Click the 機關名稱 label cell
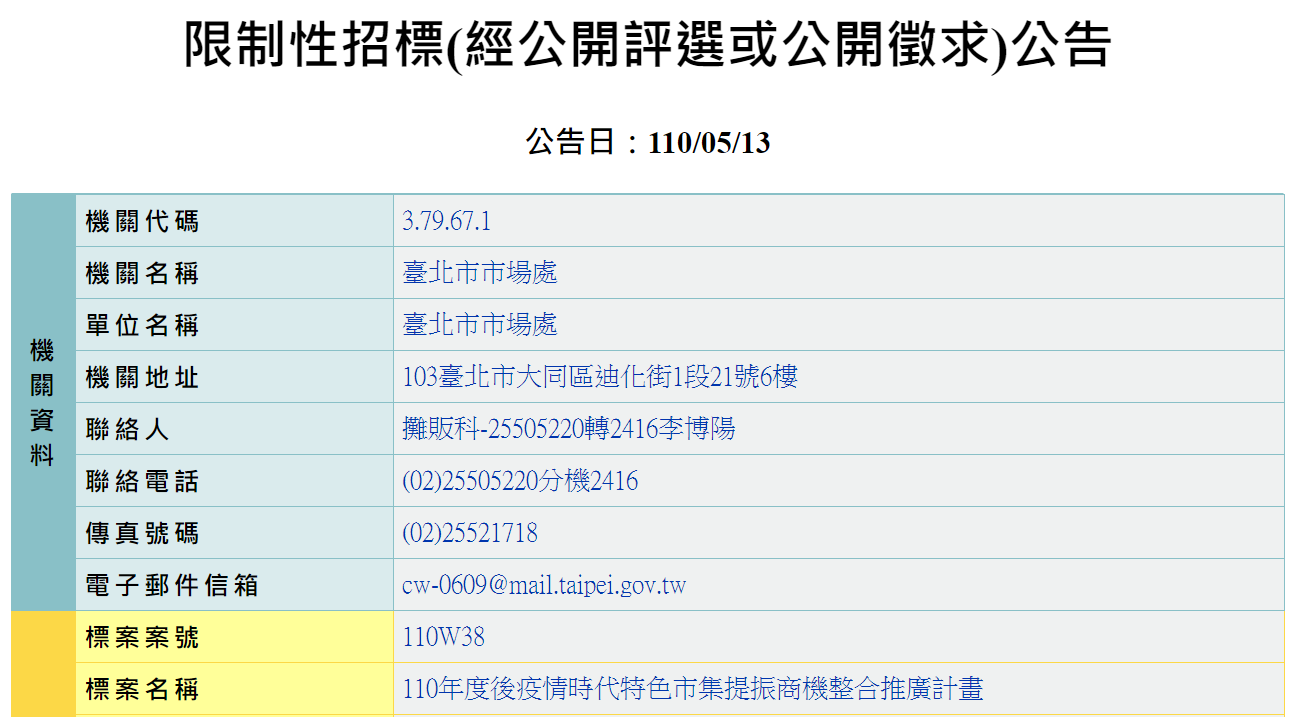This screenshot has width=1307, height=717. click(234, 273)
